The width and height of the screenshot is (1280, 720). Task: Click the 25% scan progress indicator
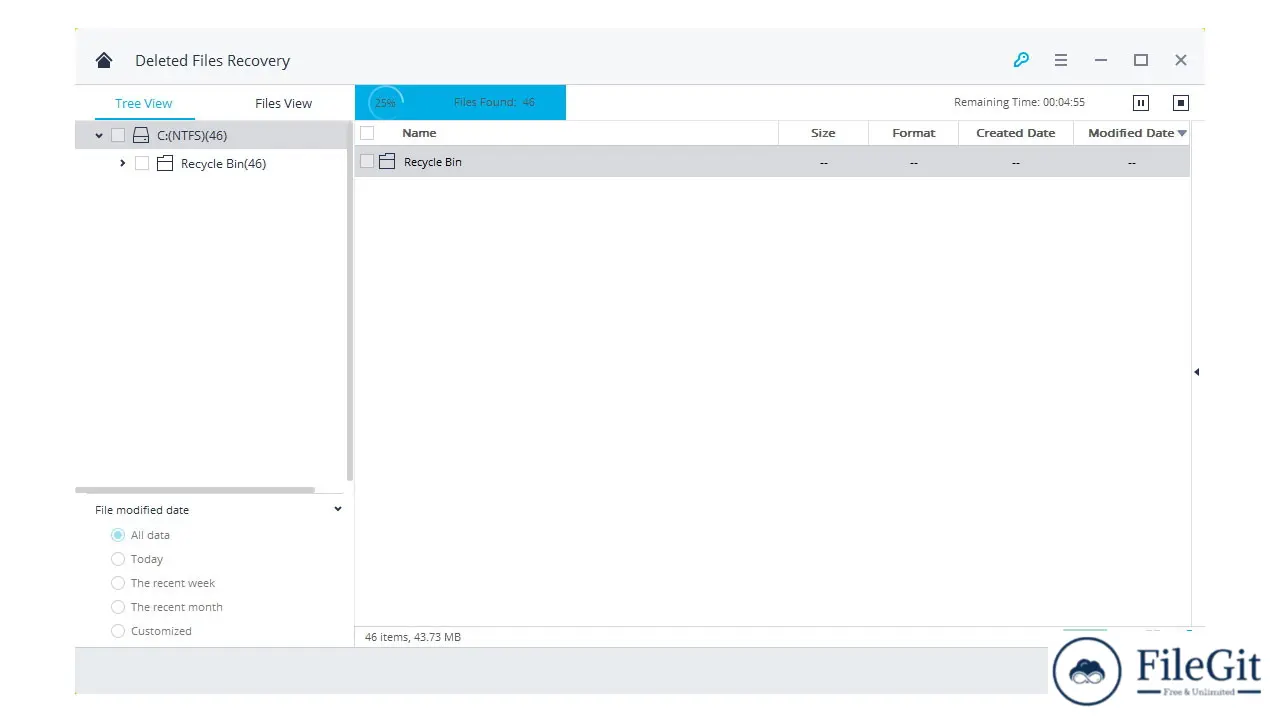click(385, 102)
